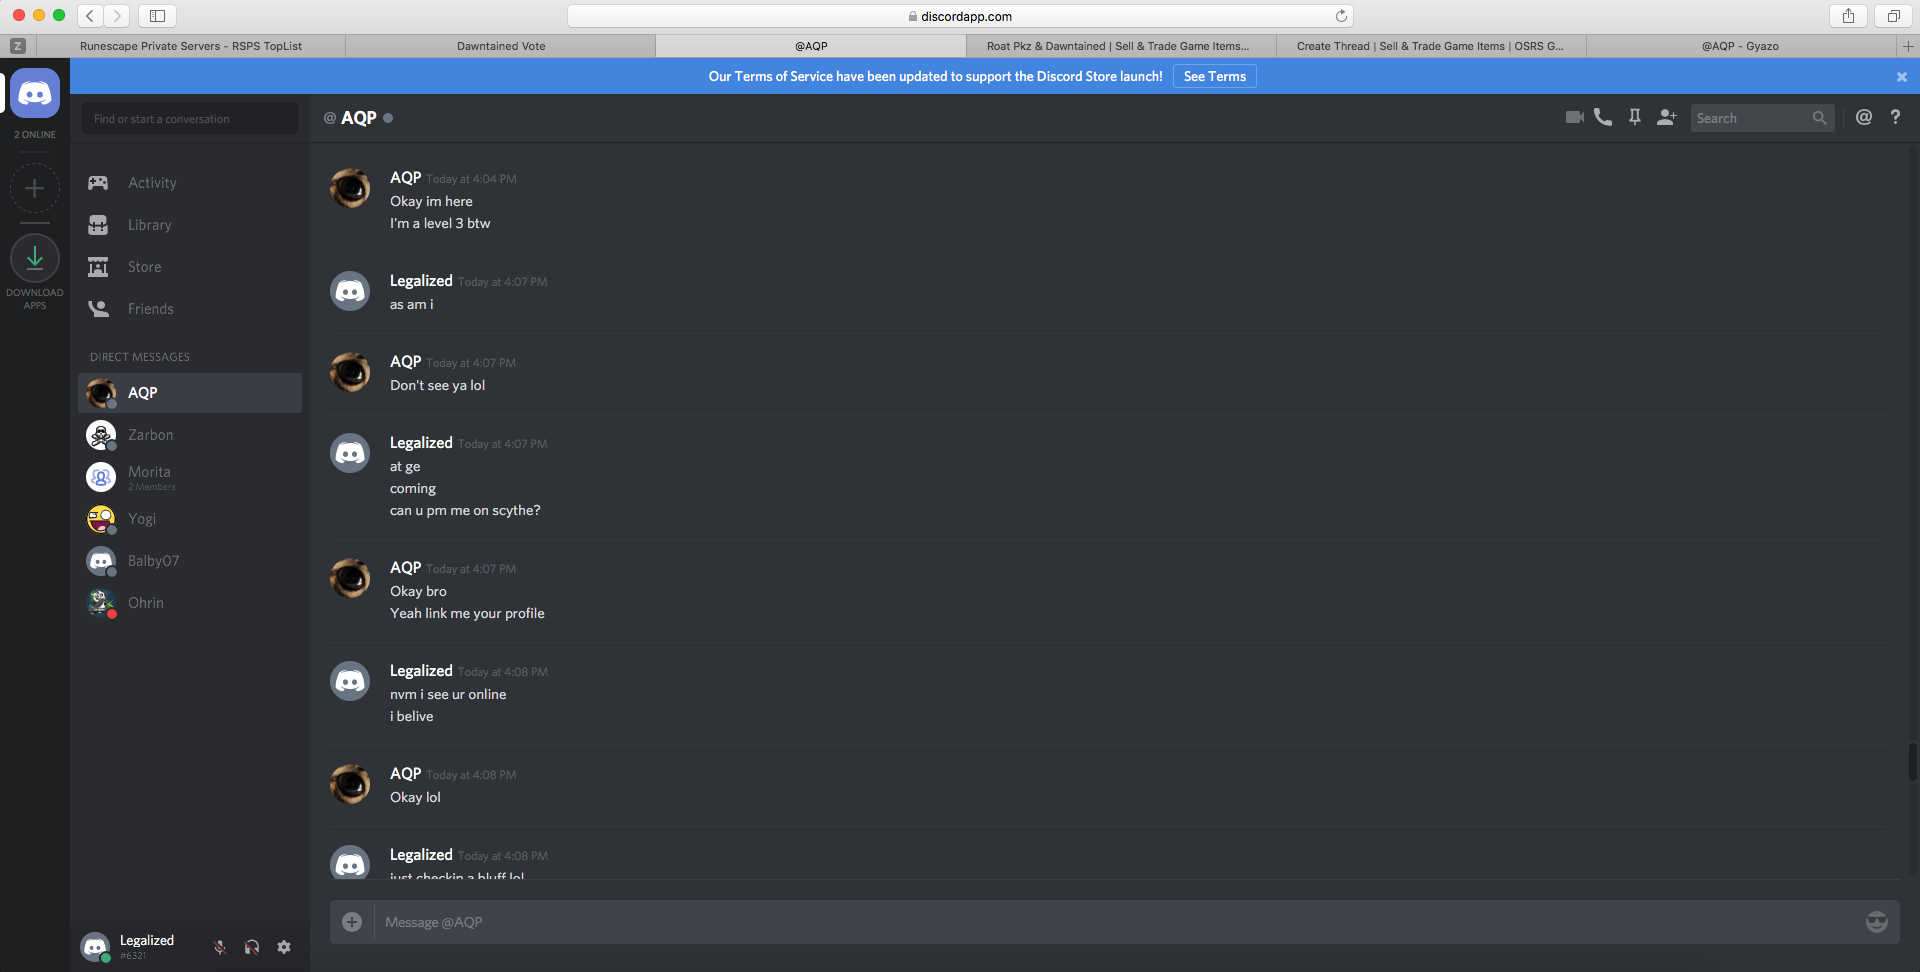Switch to the Dawntained Vote tab

[501, 46]
